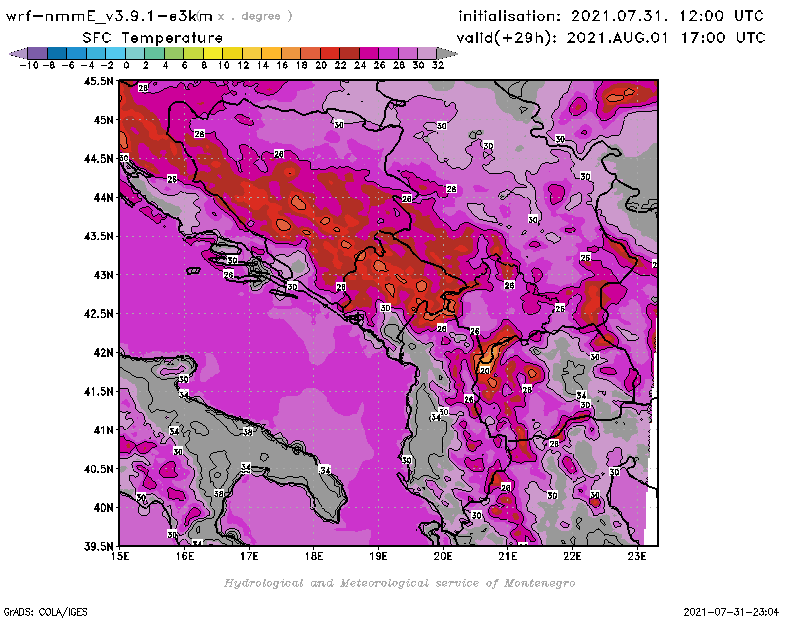
Task: Click the green swatch between 4 and 6
Action: pos(174,53)
